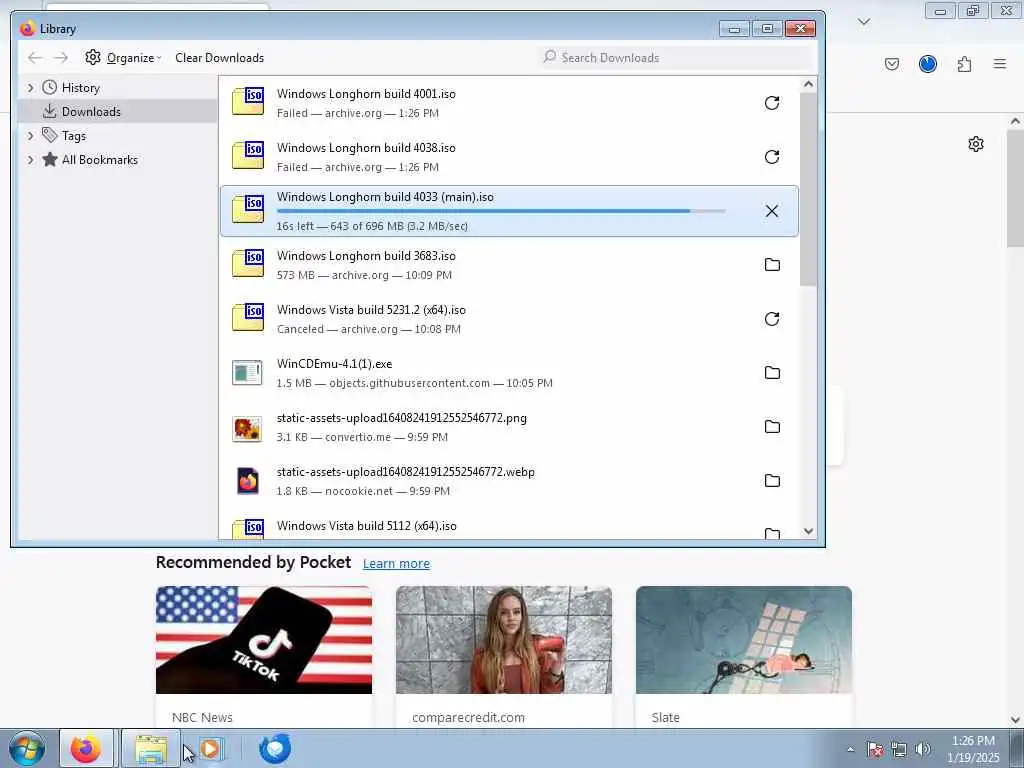Click the iso file icon of build 4001
1024x768 pixels.
pos(248,101)
